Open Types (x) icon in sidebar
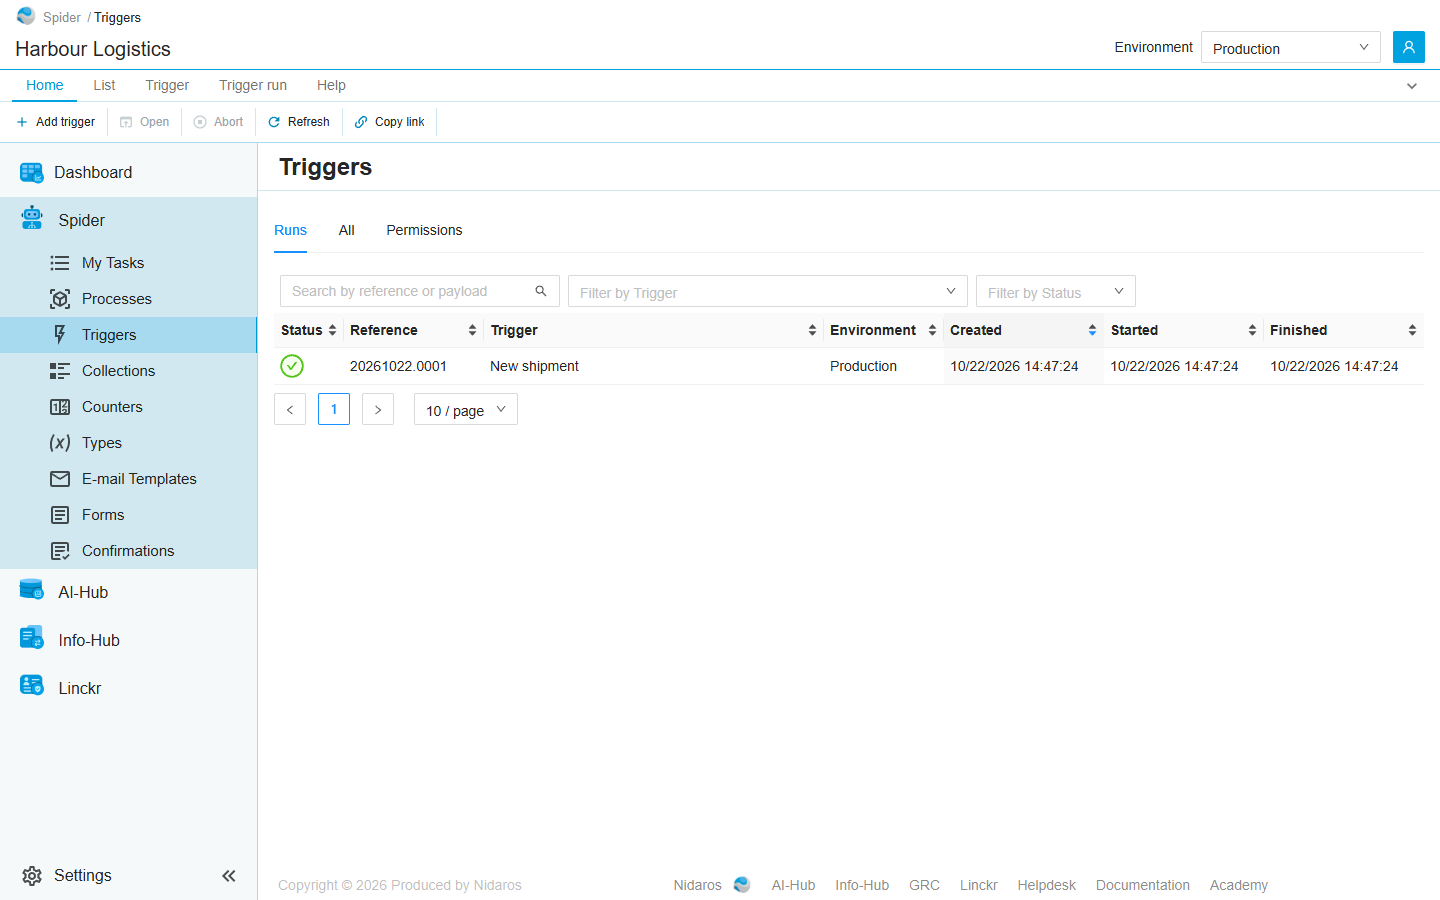 click(x=60, y=443)
